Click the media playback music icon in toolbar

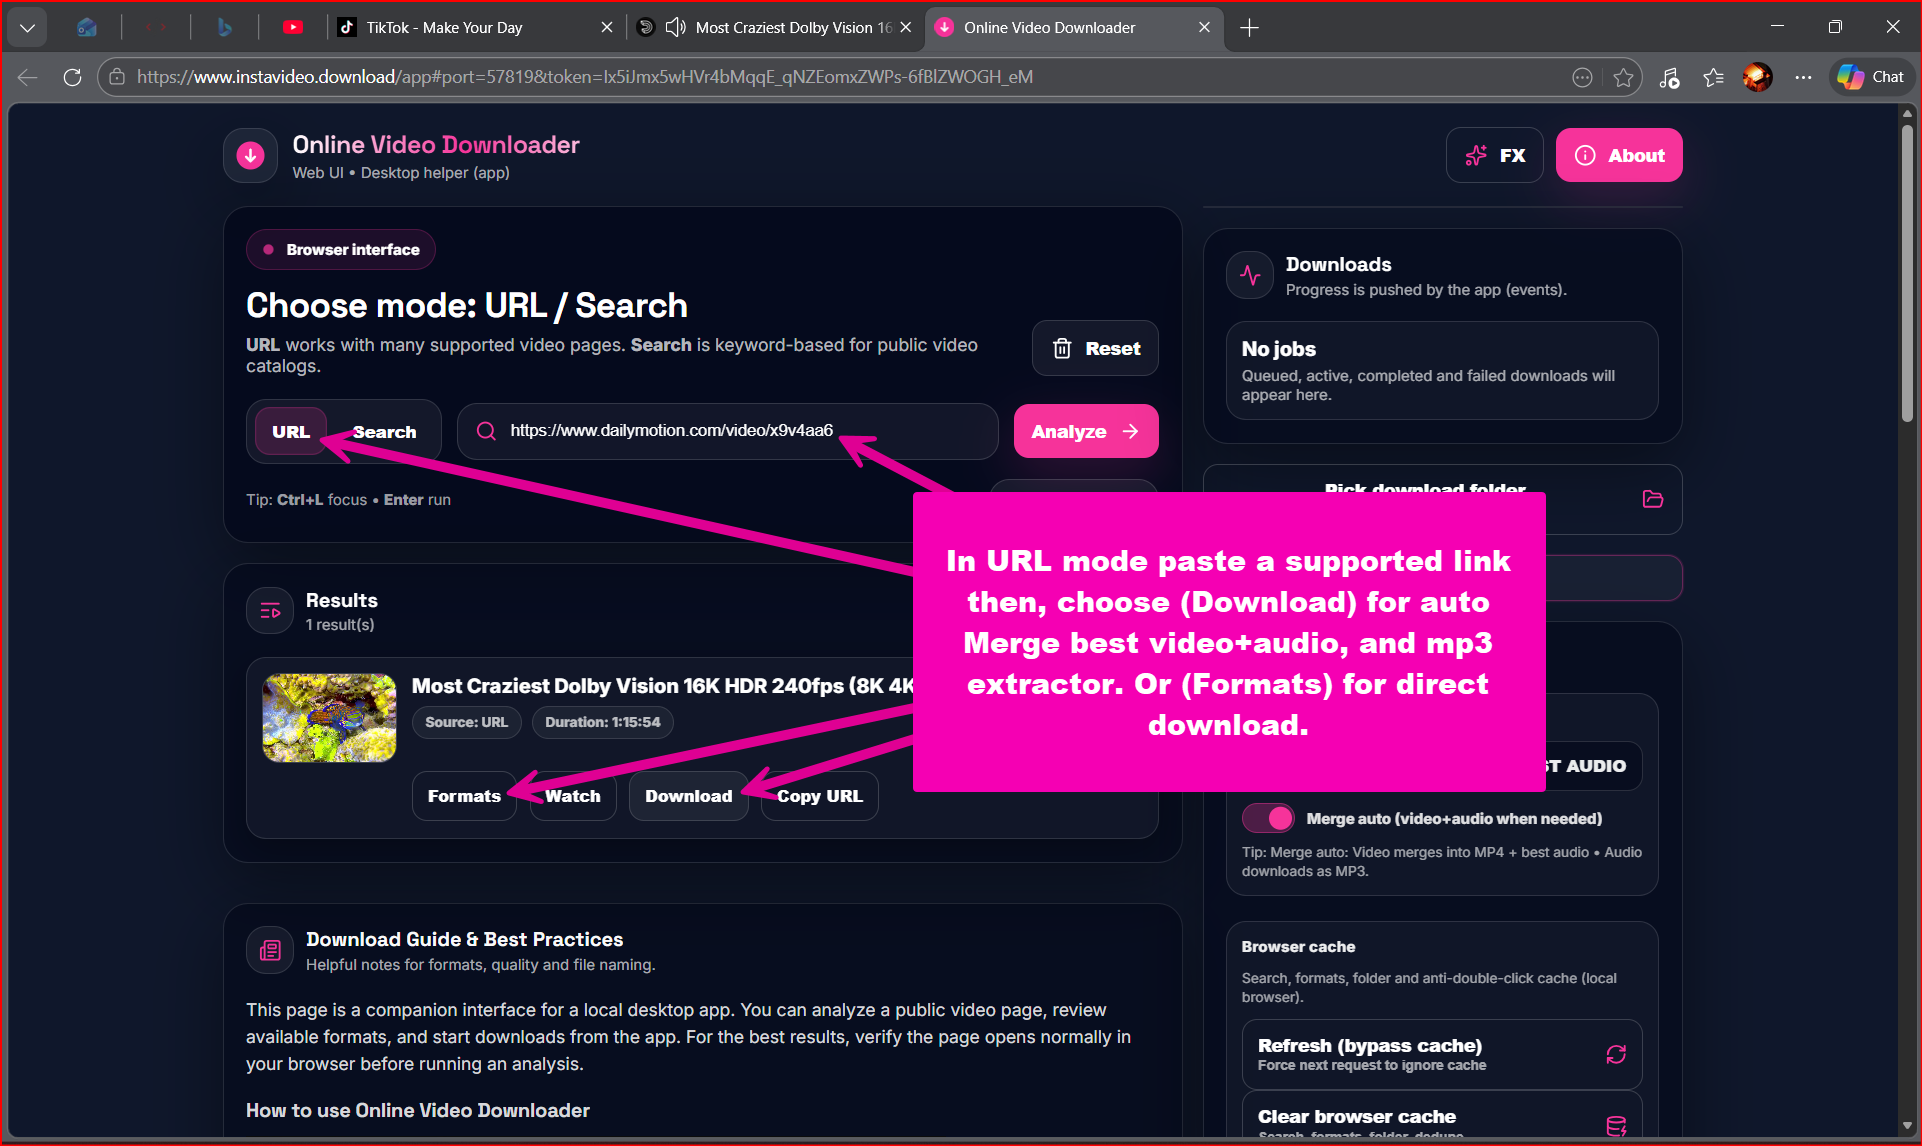(x=1670, y=77)
